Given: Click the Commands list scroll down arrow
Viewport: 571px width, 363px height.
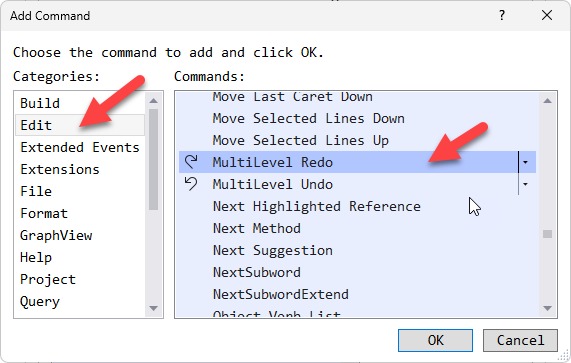Looking at the screenshot, I should point(547,308).
